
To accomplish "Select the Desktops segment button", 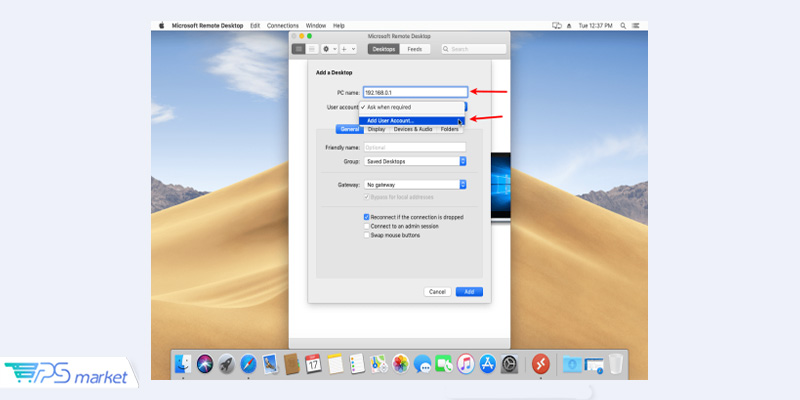I will [x=384, y=49].
